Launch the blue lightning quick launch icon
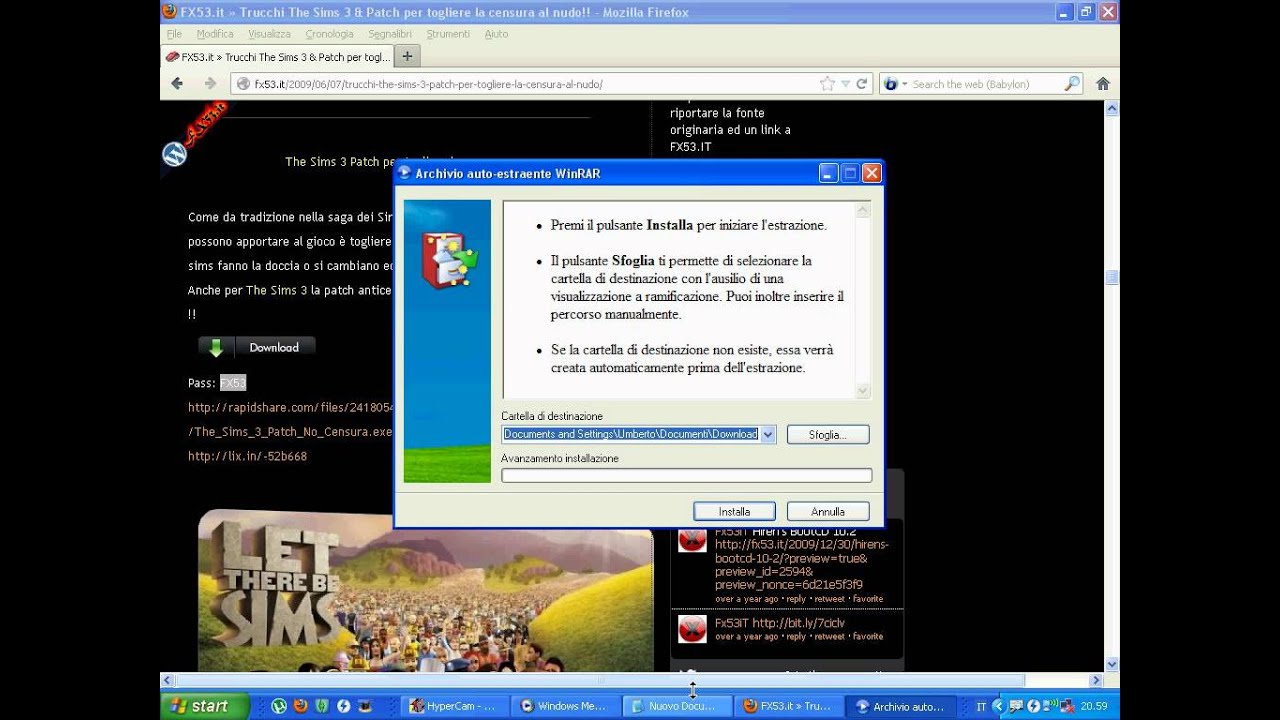Screen dimensions: 1280x720 click(x=344, y=706)
